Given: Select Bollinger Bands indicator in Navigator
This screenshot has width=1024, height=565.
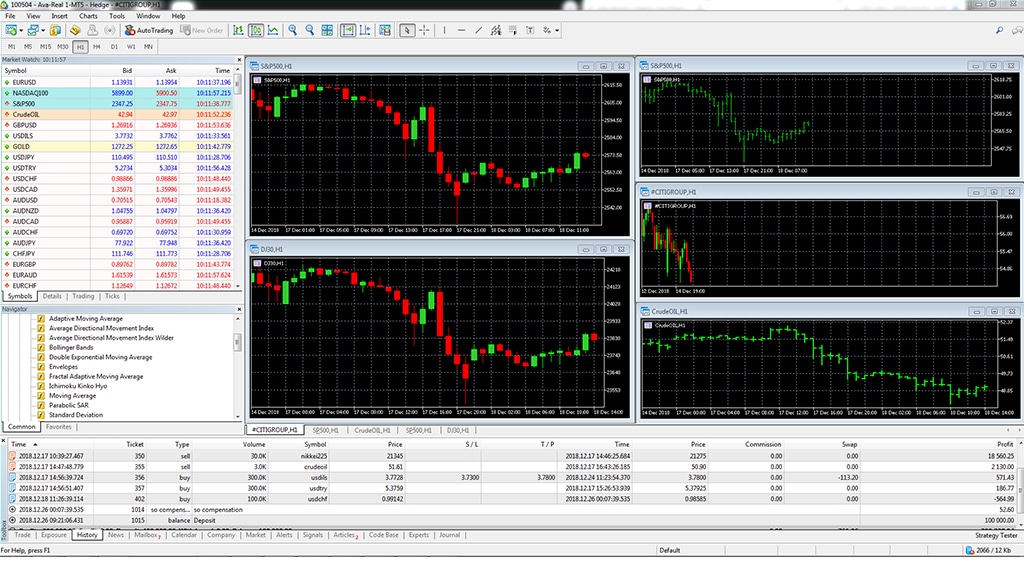Looking at the screenshot, I should [x=71, y=347].
